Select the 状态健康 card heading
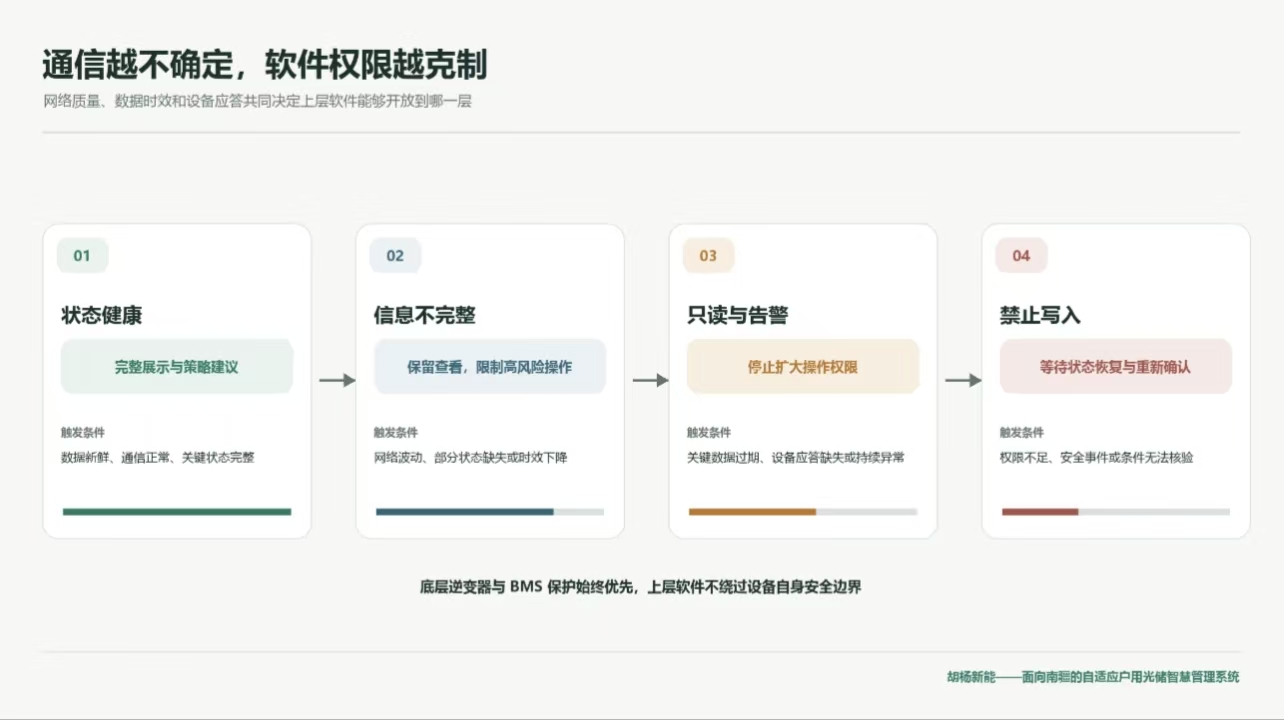The height and width of the screenshot is (720, 1284). coord(102,315)
